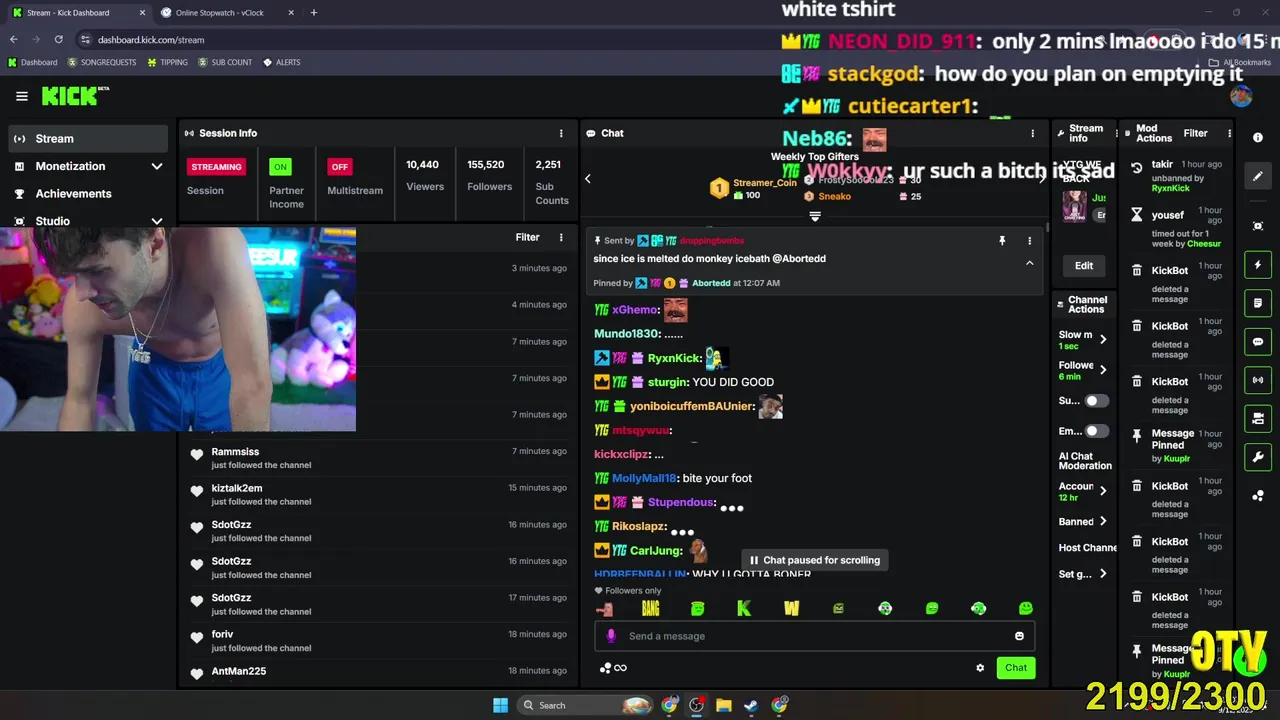Collapse the pinned message chevron
Viewport: 1280px width, 720px height.
(1029, 263)
